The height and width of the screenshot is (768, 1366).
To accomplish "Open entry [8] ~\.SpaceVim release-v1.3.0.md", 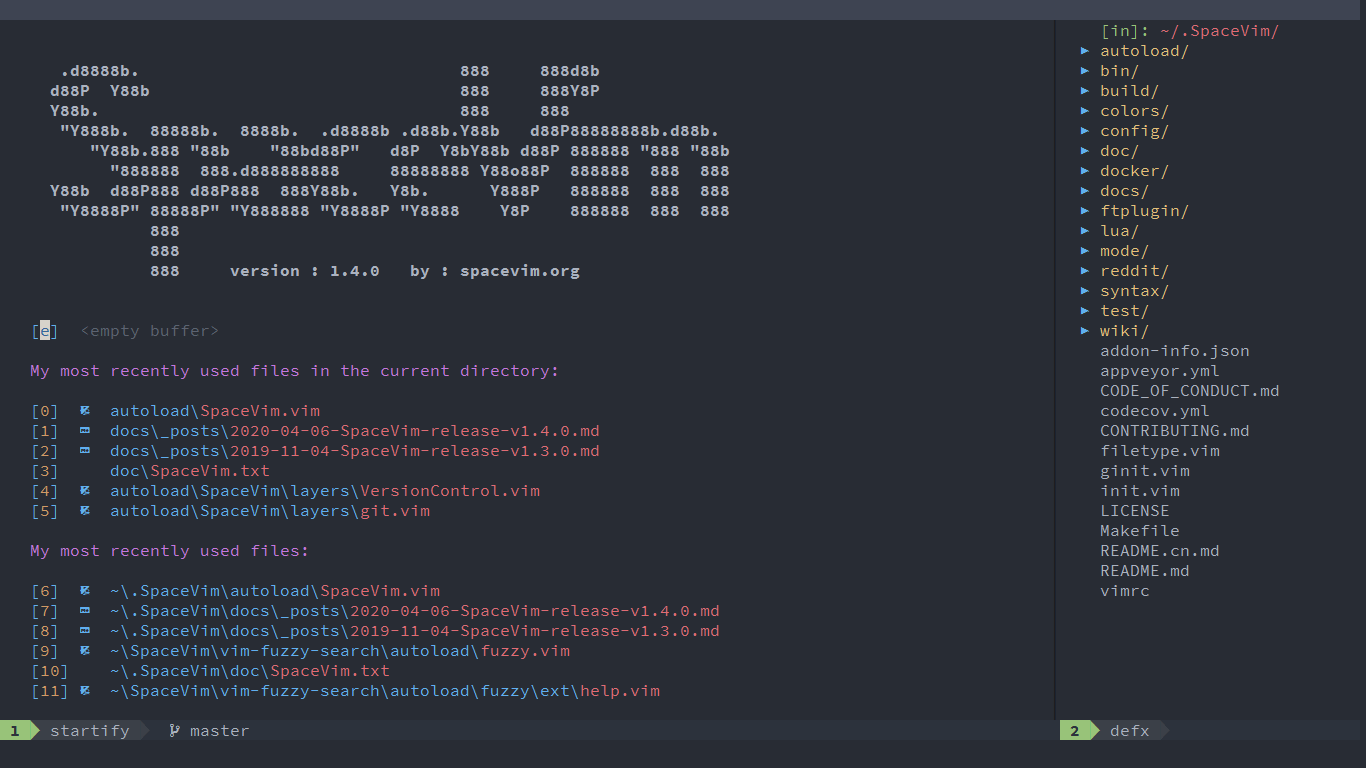I will pos(375,630).
